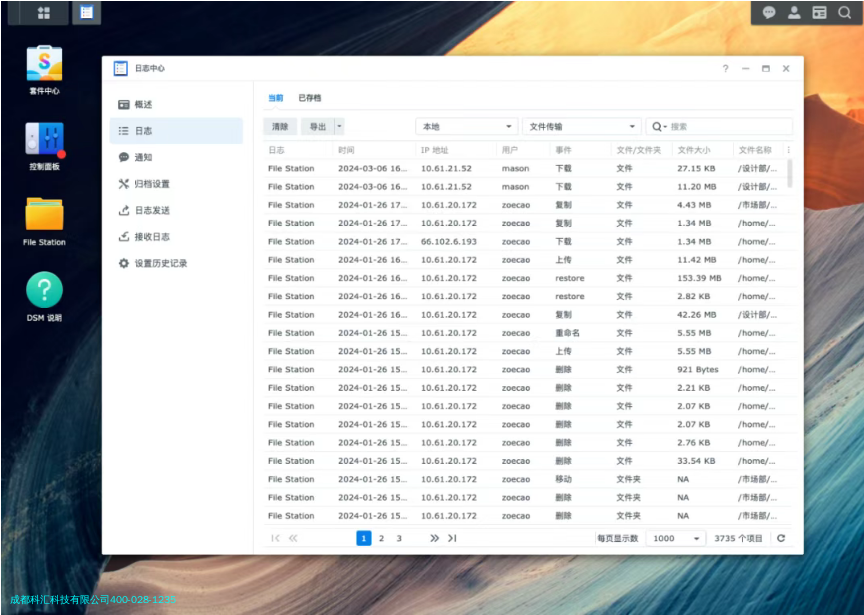Open the 套件中心 desktop icon

coord(44,65)
